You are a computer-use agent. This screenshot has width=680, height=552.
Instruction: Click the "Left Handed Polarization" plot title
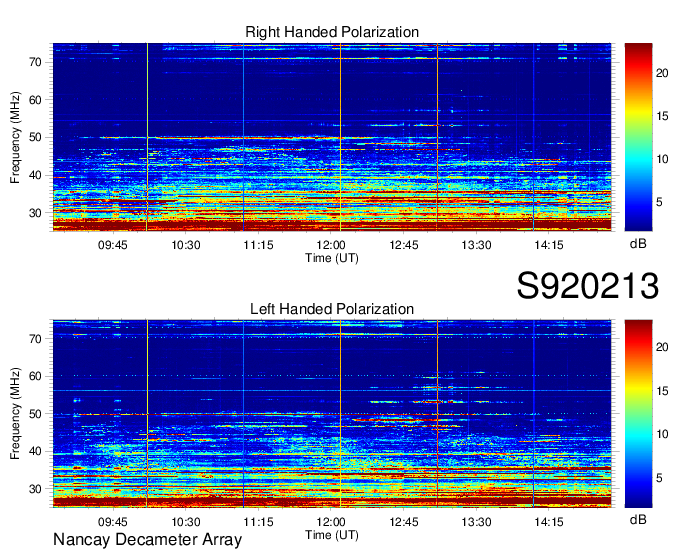pyautogui.click(x=332, y=309)
